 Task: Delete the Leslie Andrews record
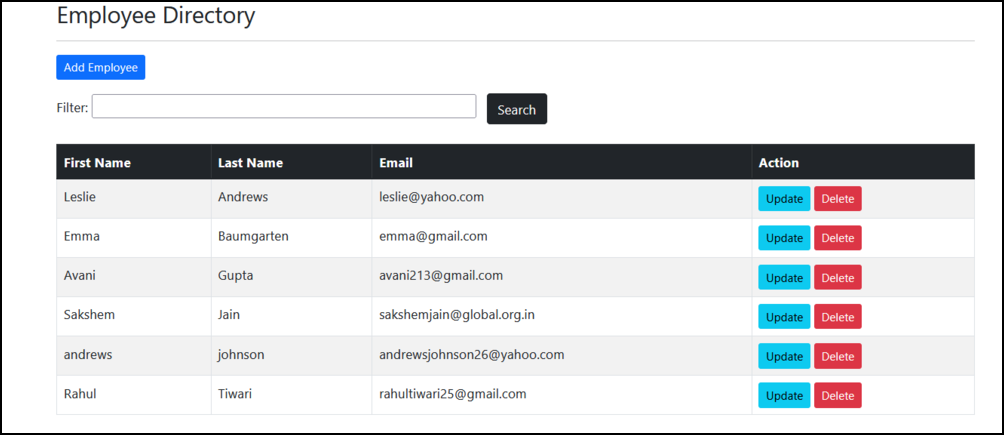point(838,199)
